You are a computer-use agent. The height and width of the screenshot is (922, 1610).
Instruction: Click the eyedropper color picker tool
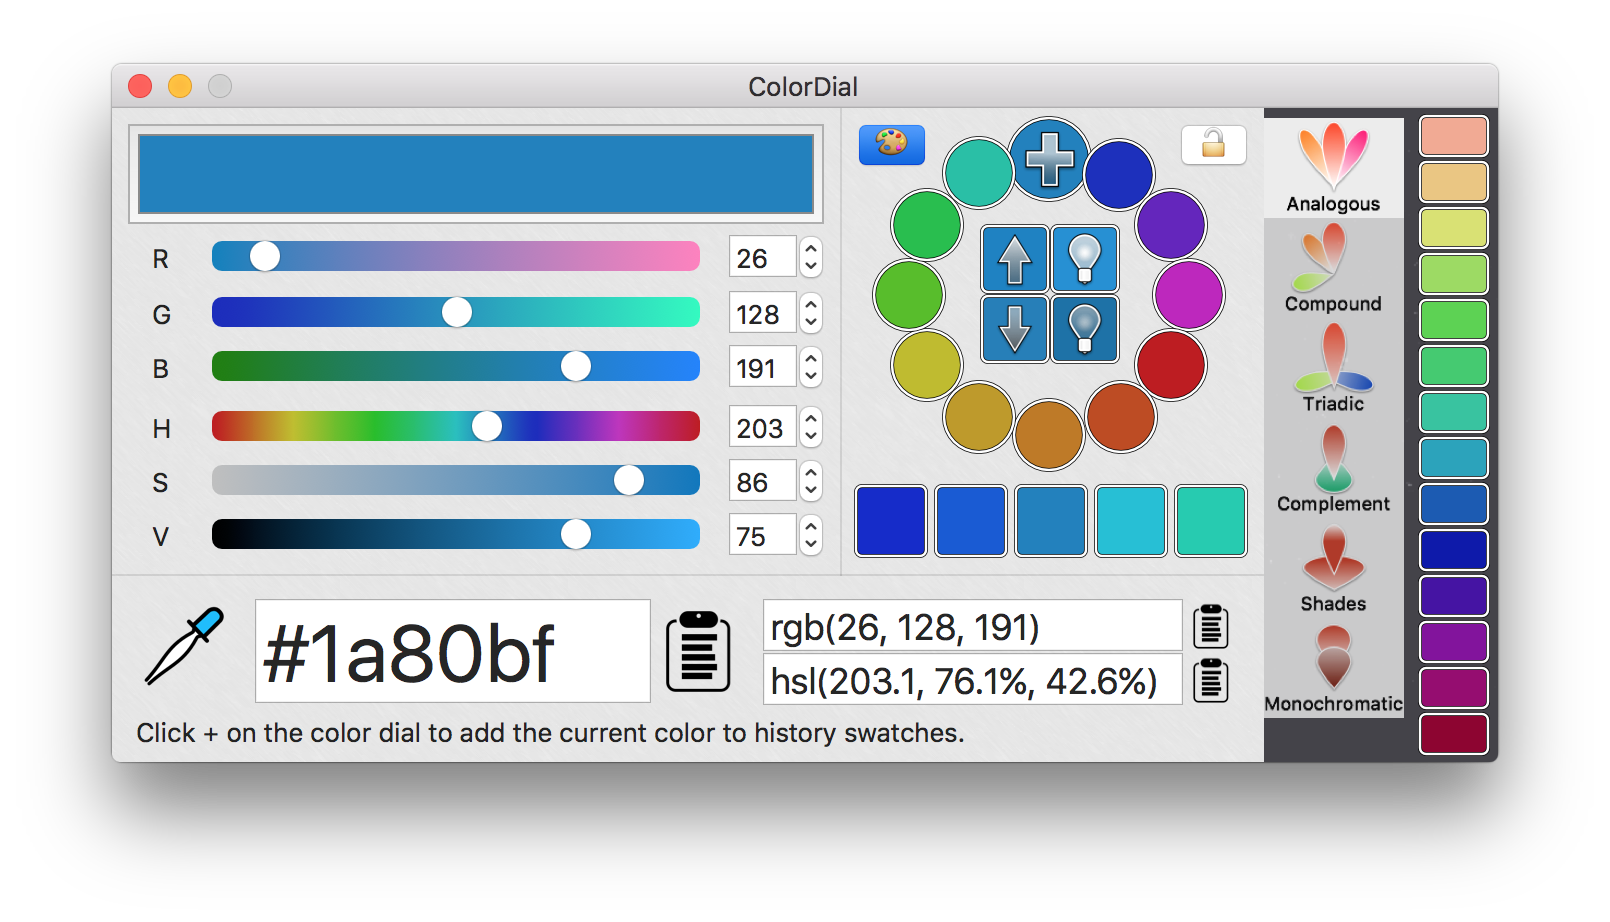tap(184, 646)
